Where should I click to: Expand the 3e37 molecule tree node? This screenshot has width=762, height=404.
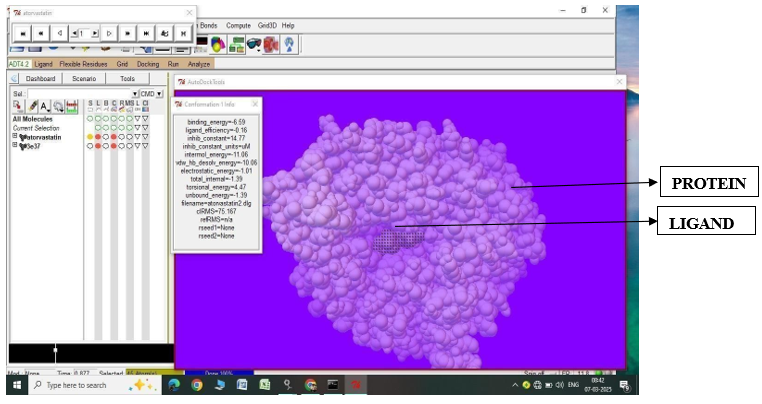tap(15, 145)
